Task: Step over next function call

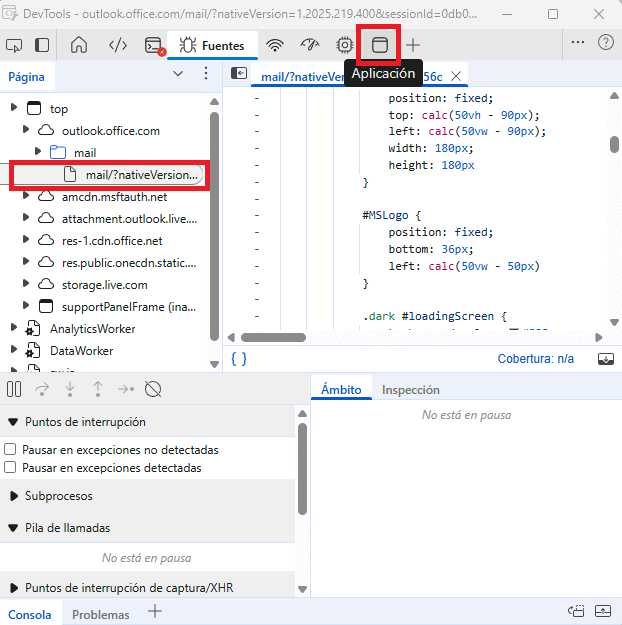Action: click(x=42, y=389)
